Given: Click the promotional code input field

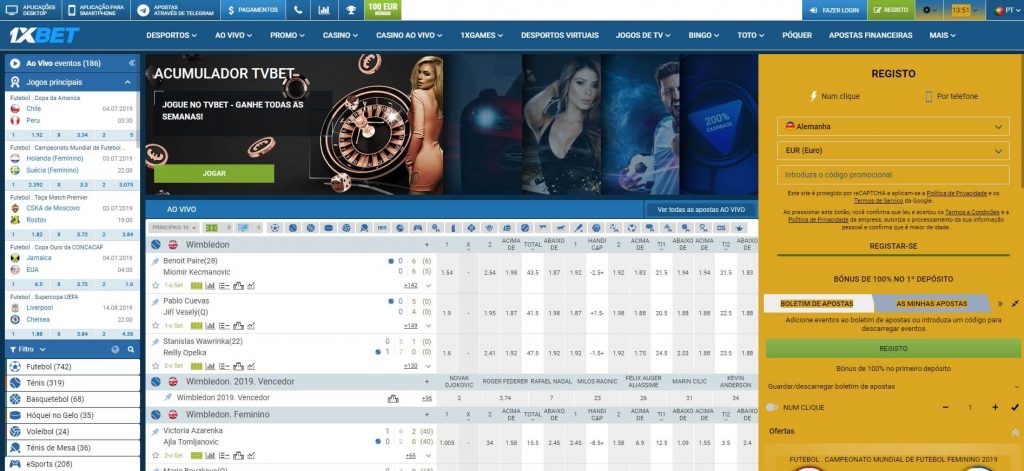Looking at the screenshot, I should [893, 175].
